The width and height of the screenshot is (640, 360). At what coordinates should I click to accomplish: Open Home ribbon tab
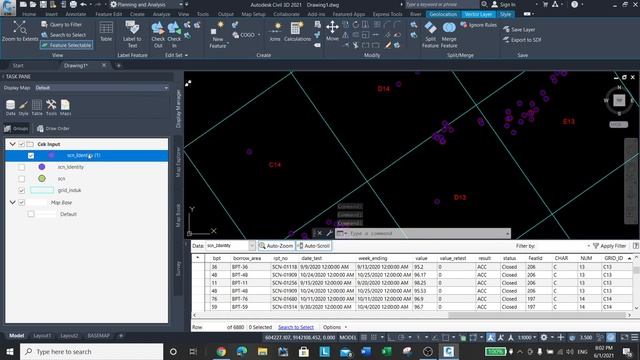[x=29, y=14]
